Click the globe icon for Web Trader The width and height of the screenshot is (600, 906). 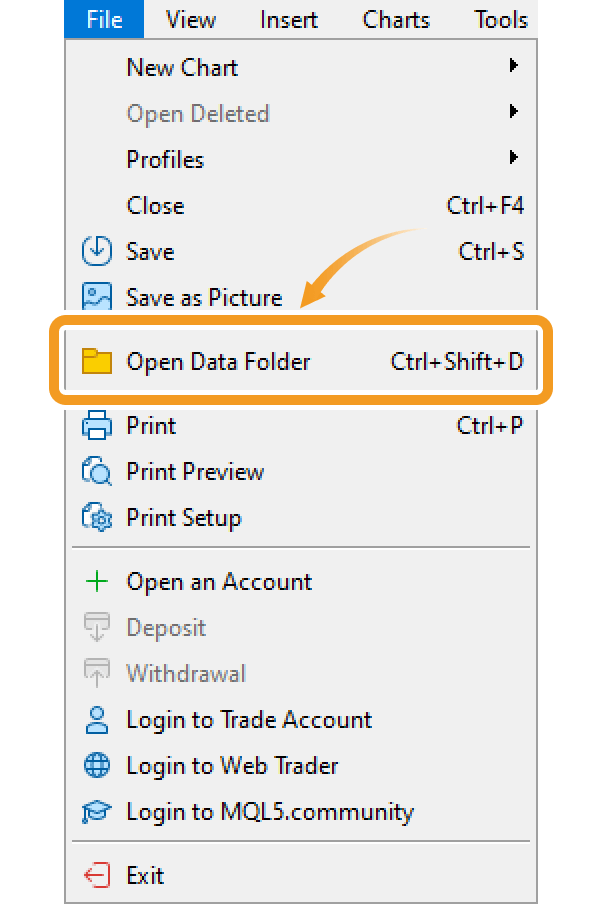point(97,766)
